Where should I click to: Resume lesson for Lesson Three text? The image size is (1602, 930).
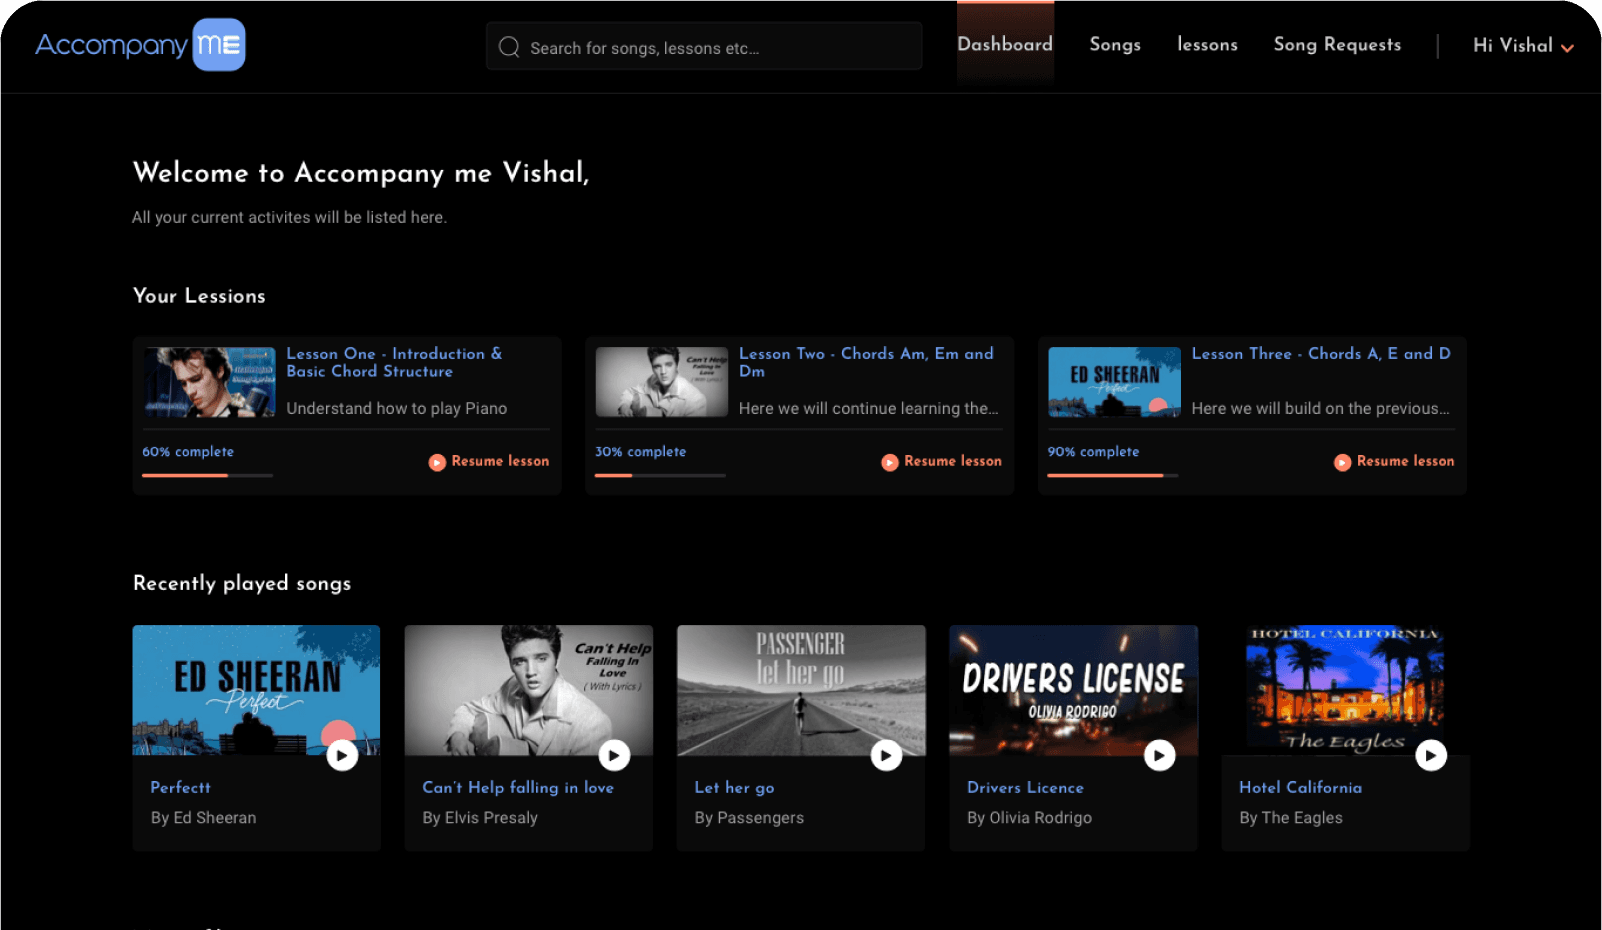click(x=1405, y=461)
